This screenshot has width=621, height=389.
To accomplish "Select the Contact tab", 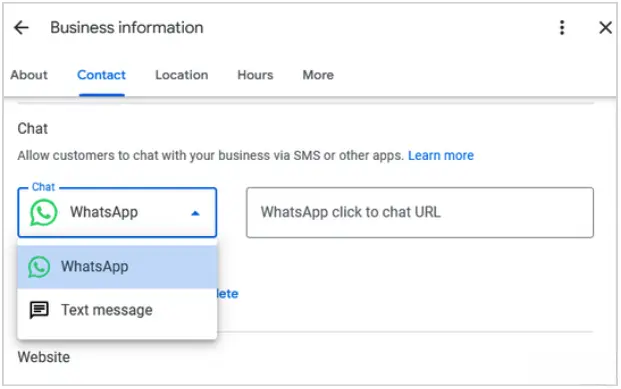I will tap(101, 75).
